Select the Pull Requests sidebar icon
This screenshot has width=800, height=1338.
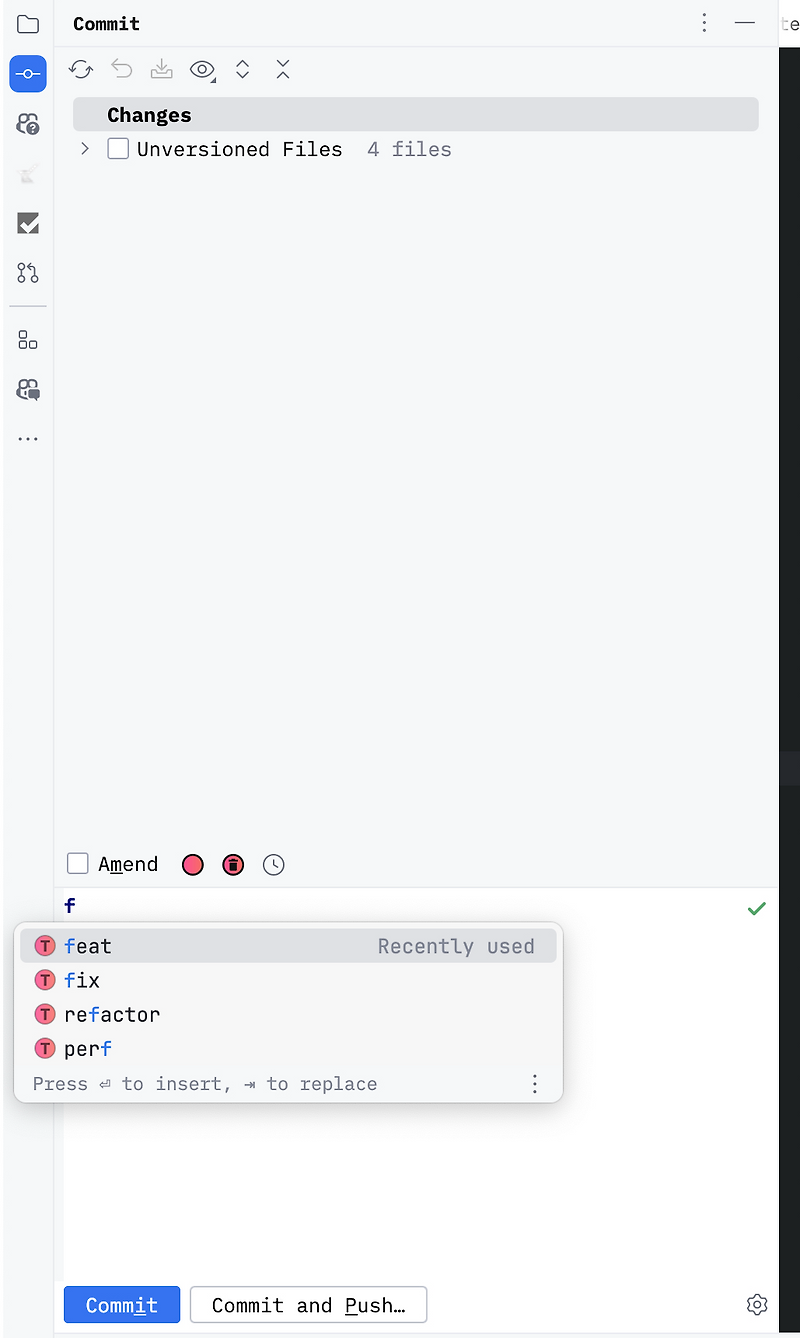click(27, 273)
